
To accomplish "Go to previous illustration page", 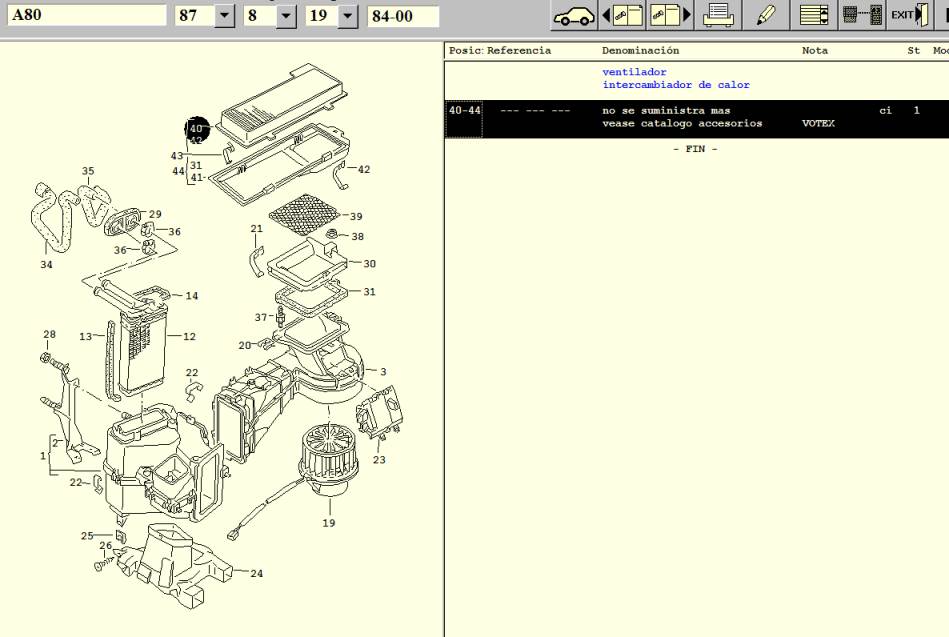I will pos(621,15).
